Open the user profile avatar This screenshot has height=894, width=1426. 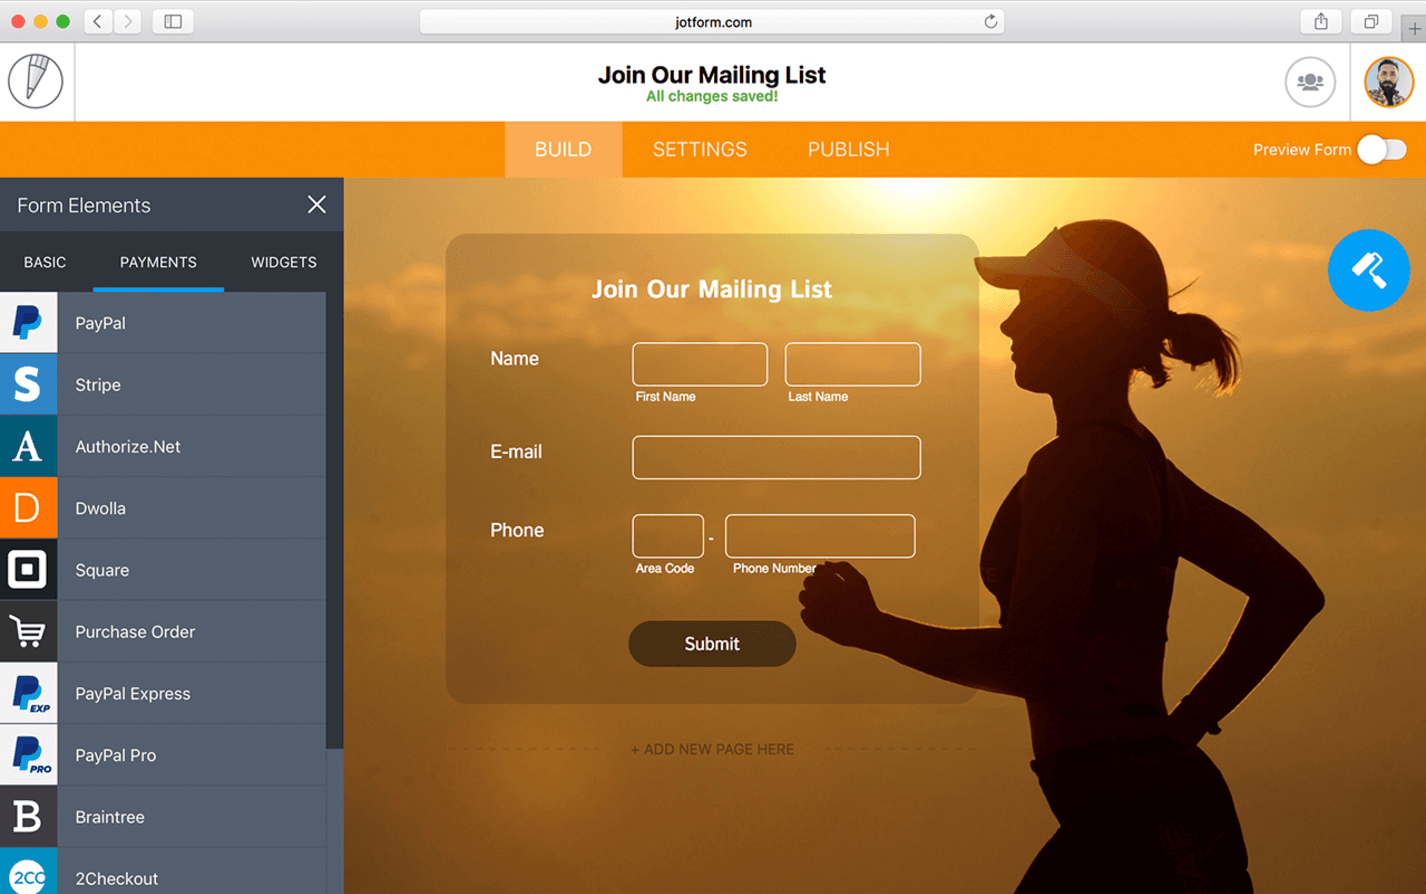coord(1388,82)
